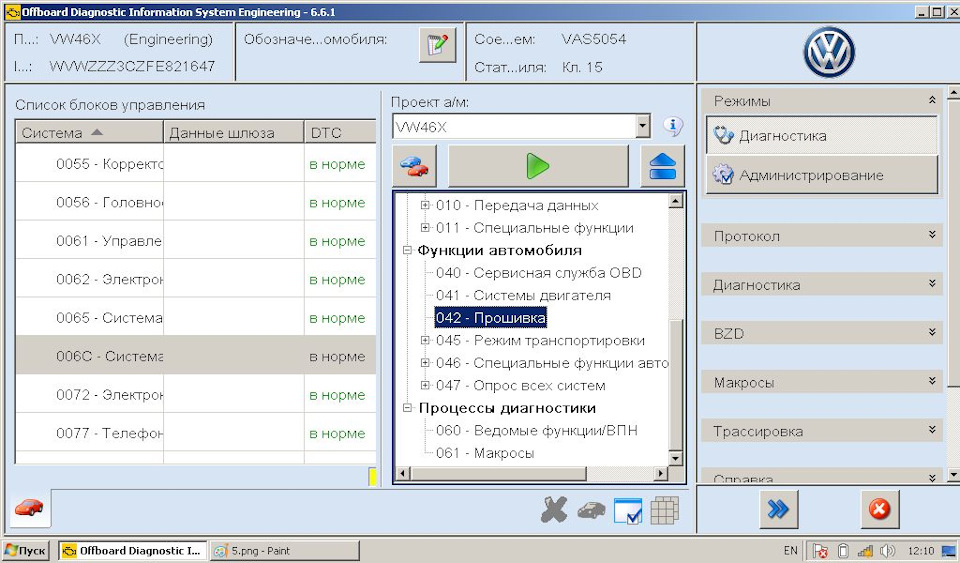The image size is (960, 563).
Task: Click function tree horizontal scrollbar left arrow
Action: (x=402, y=474)
